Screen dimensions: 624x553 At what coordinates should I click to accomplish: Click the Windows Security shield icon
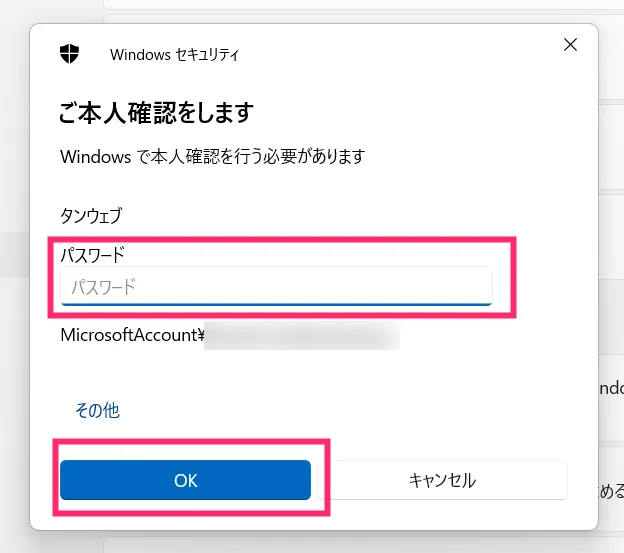[69, 54]
